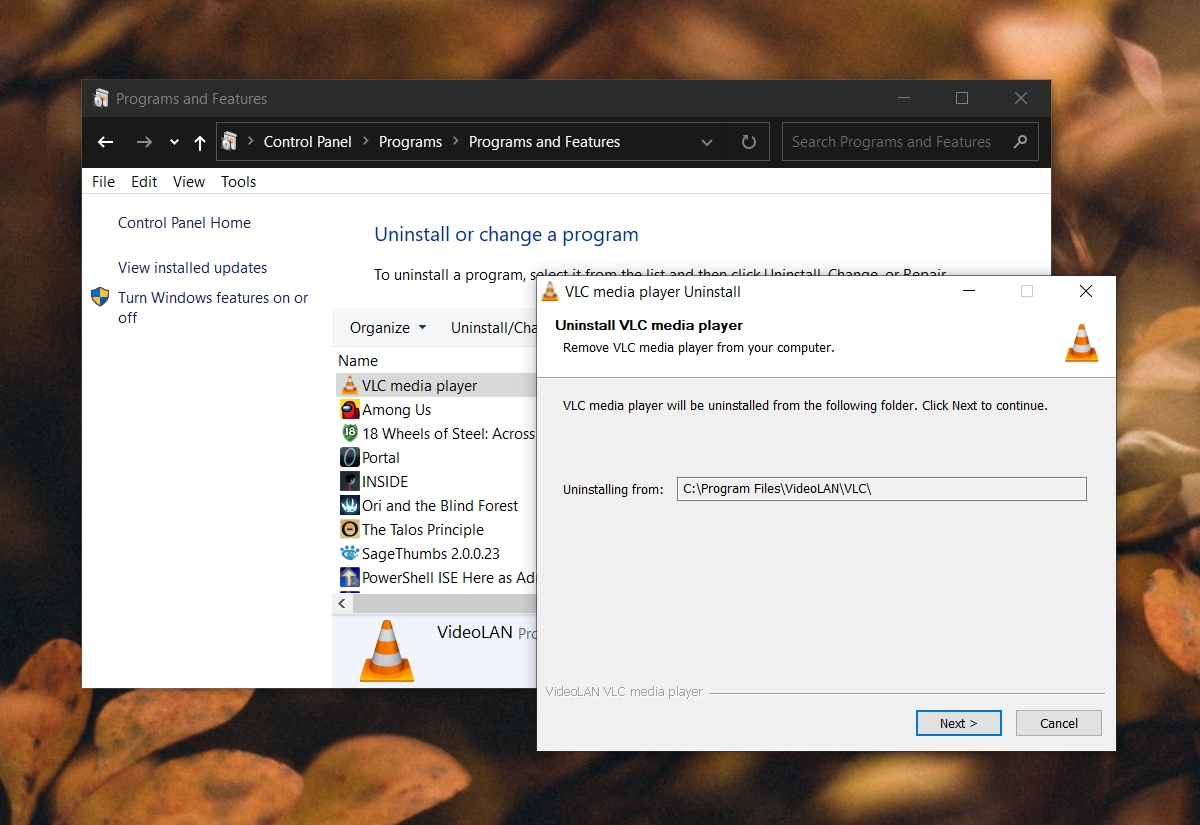1200x825 pixels.
Task: Click the Control Panel breadcrumb
Action: point(307,142)
